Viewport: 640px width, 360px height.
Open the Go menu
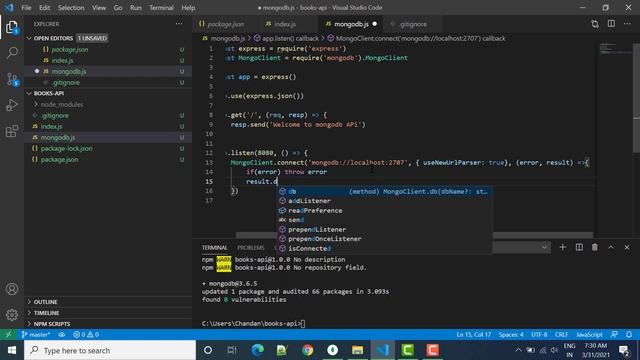118,8
